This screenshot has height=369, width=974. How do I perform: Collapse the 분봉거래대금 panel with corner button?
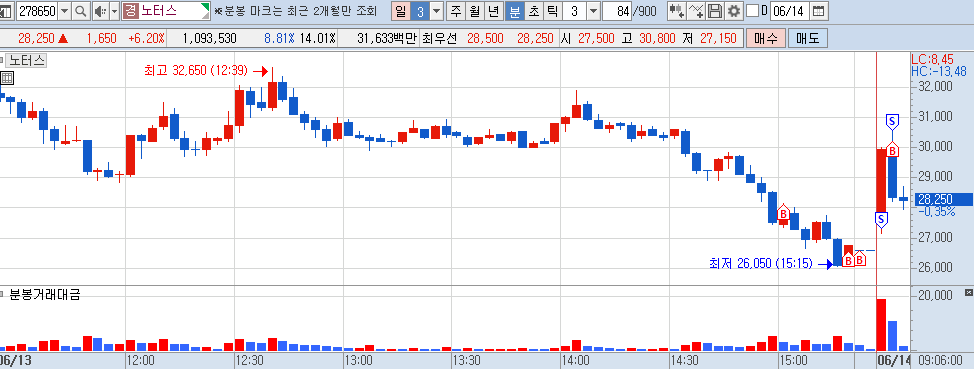968,292
